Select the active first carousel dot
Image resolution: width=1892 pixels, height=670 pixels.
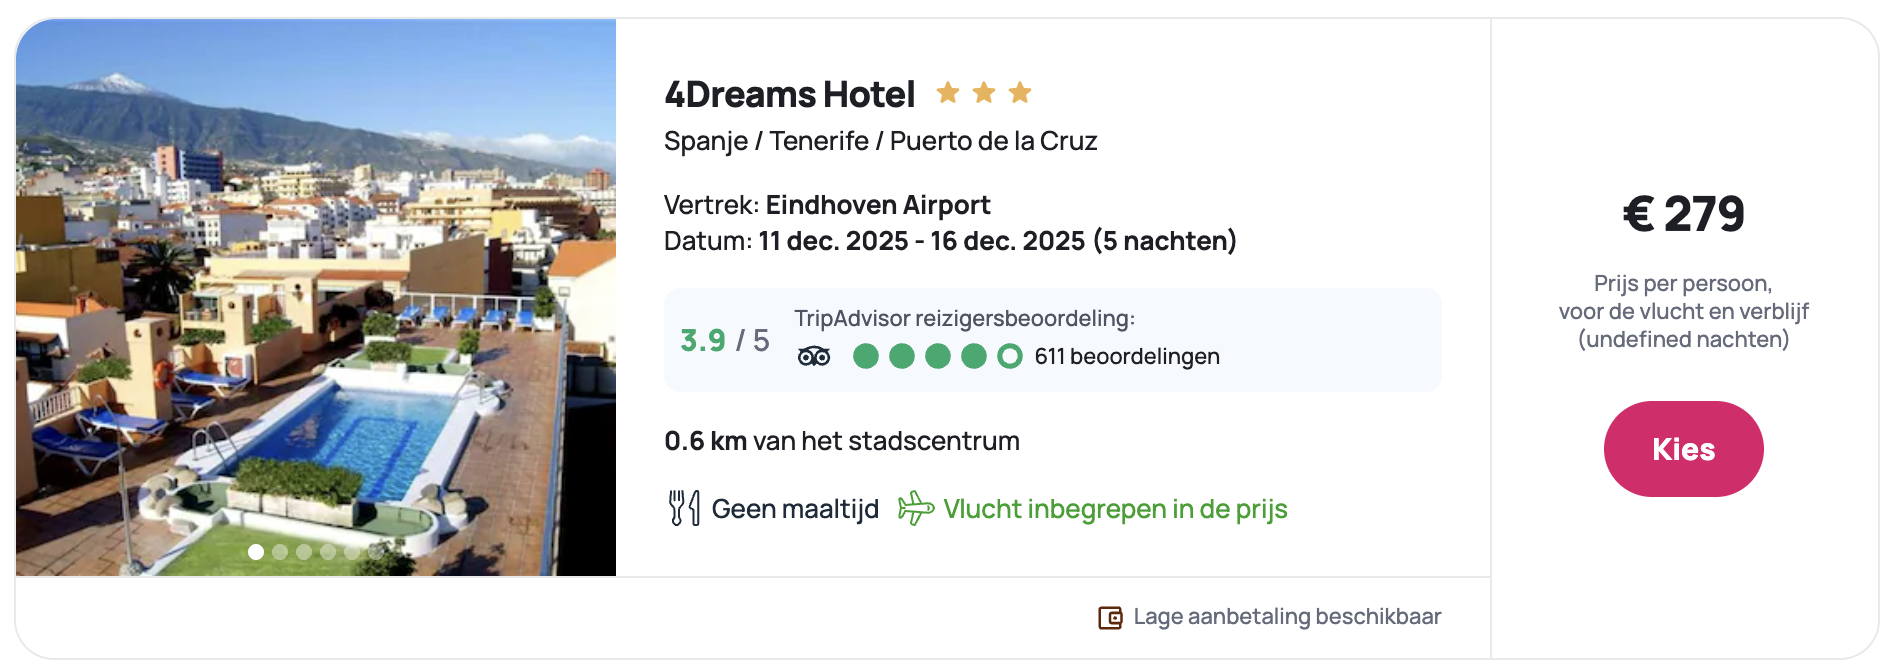click(x=256, y=552)
